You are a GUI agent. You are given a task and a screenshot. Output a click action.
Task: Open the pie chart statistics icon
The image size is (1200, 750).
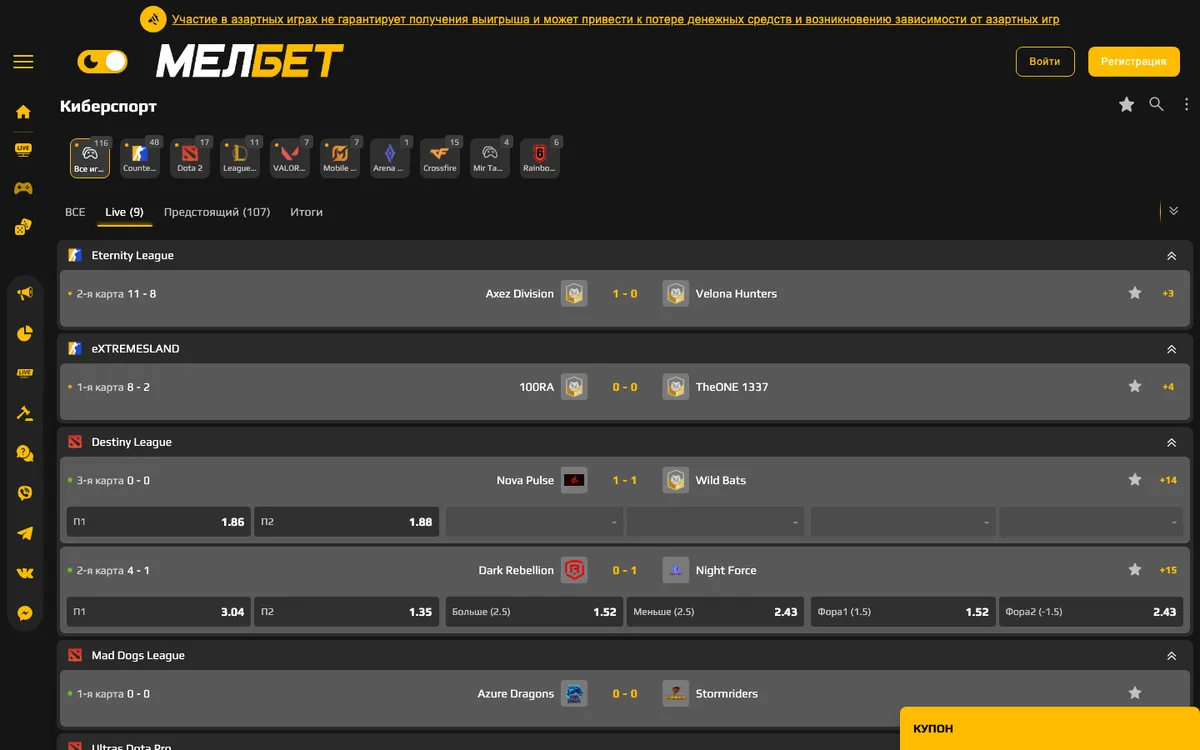(25, 333)
